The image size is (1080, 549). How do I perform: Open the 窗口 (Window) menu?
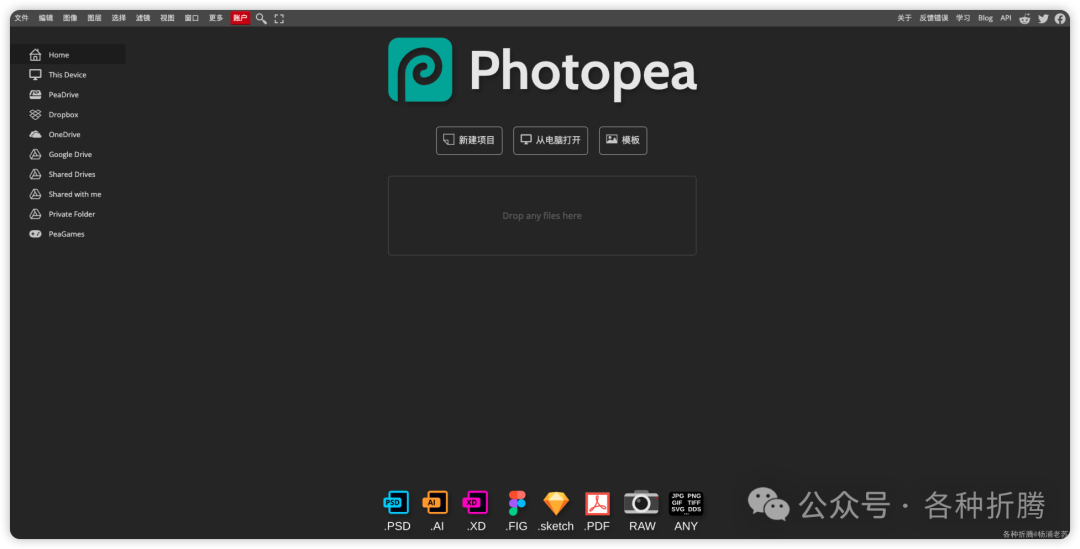tap(191, 19)
